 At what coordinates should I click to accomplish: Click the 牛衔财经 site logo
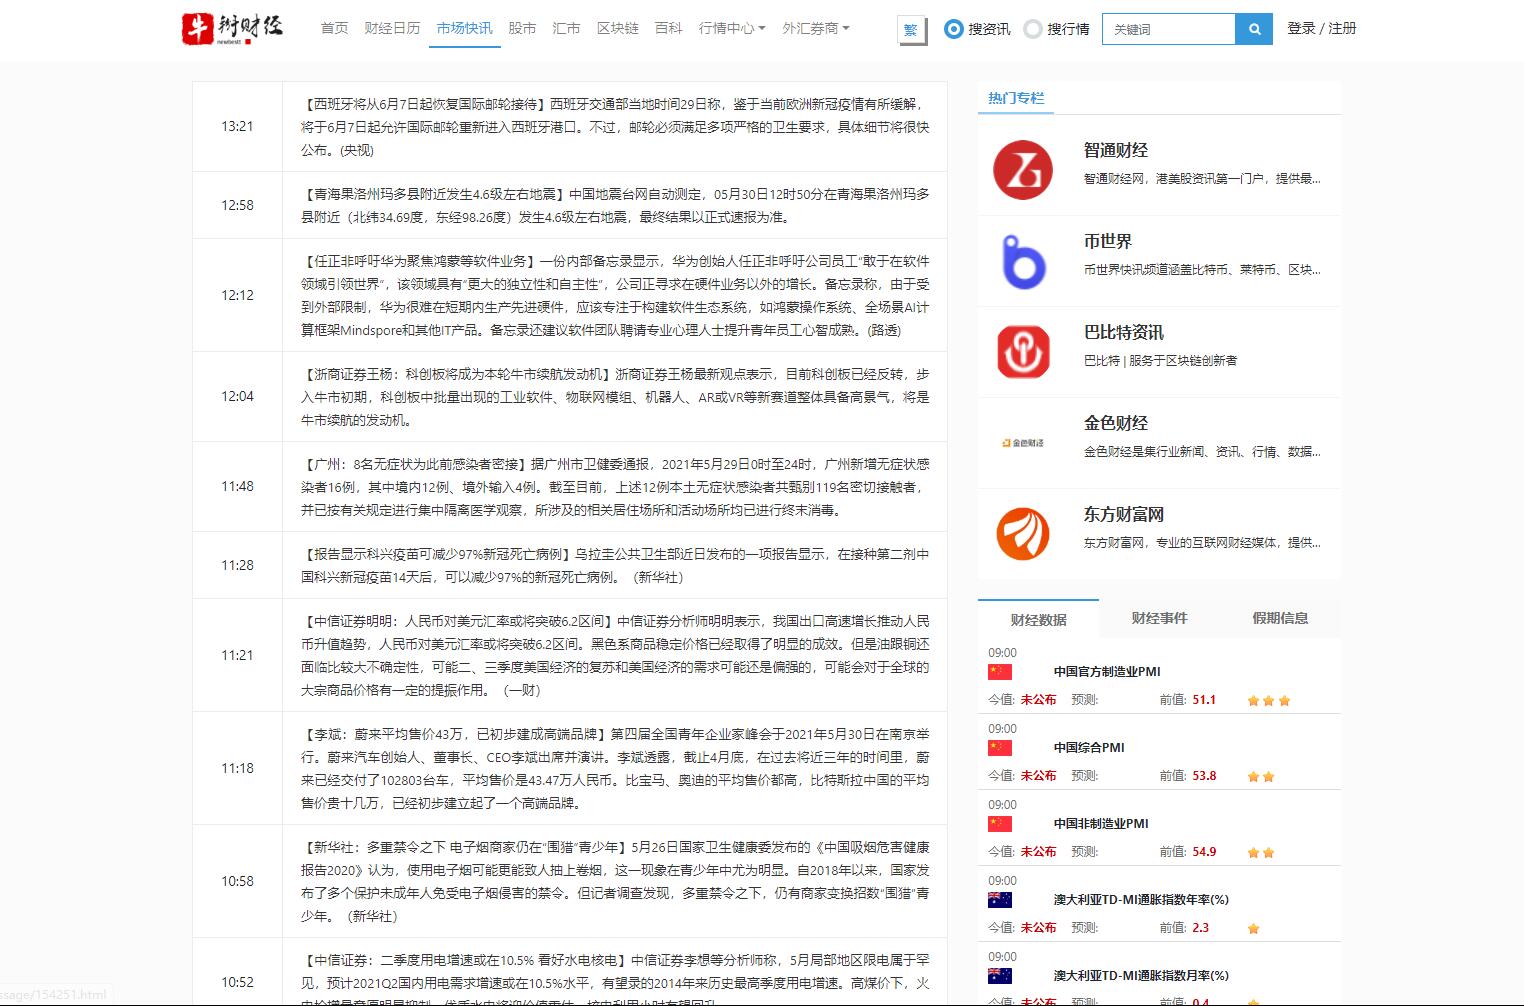point(232,28)
